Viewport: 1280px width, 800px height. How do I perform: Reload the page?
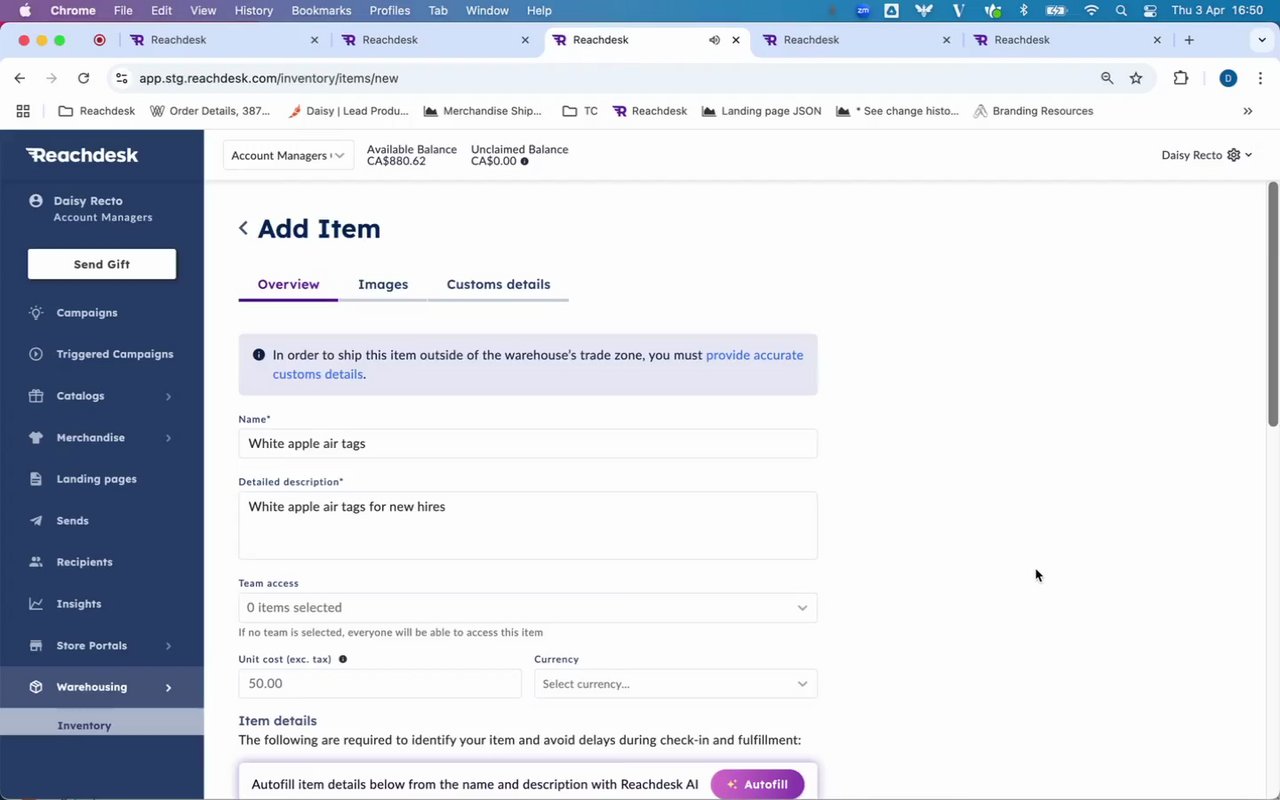83,78
